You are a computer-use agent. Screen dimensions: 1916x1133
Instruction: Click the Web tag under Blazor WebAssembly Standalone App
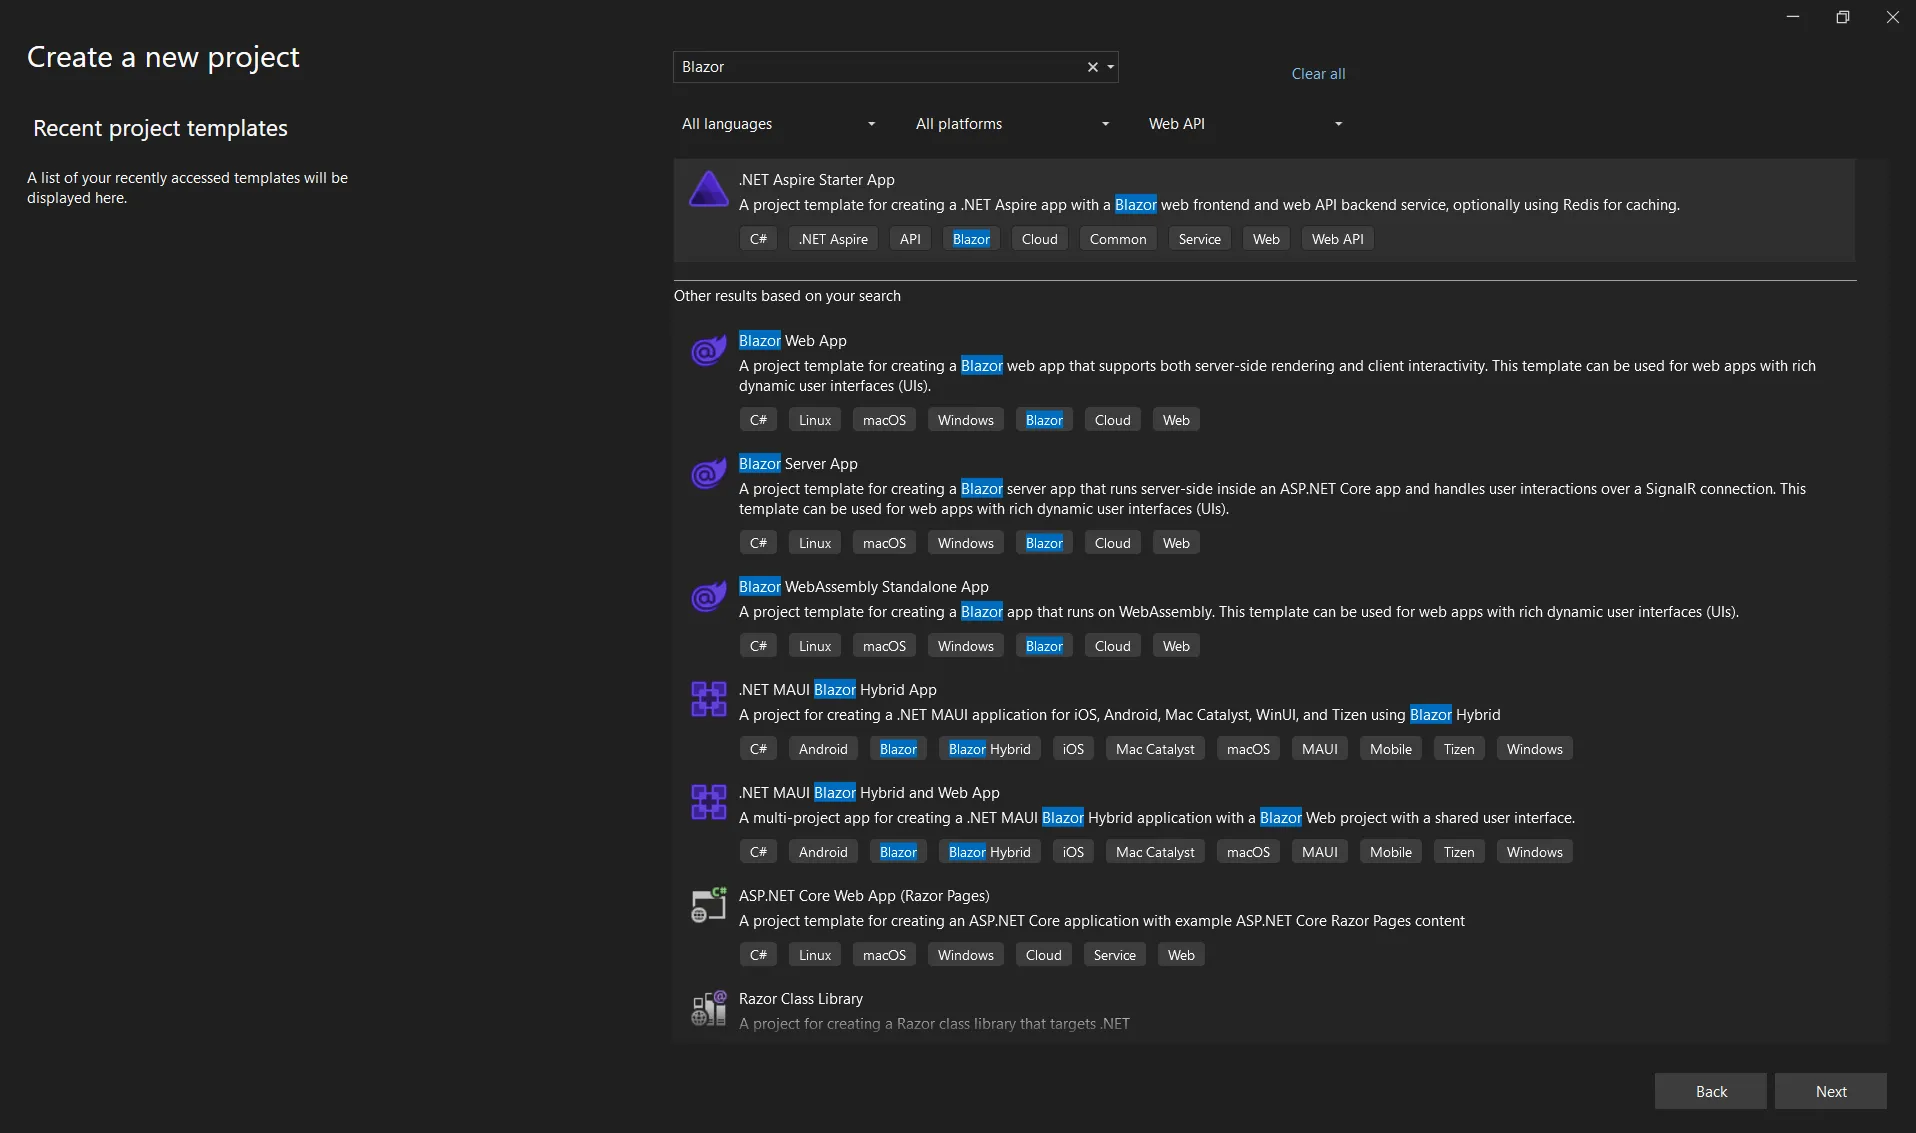point(1176,646)
